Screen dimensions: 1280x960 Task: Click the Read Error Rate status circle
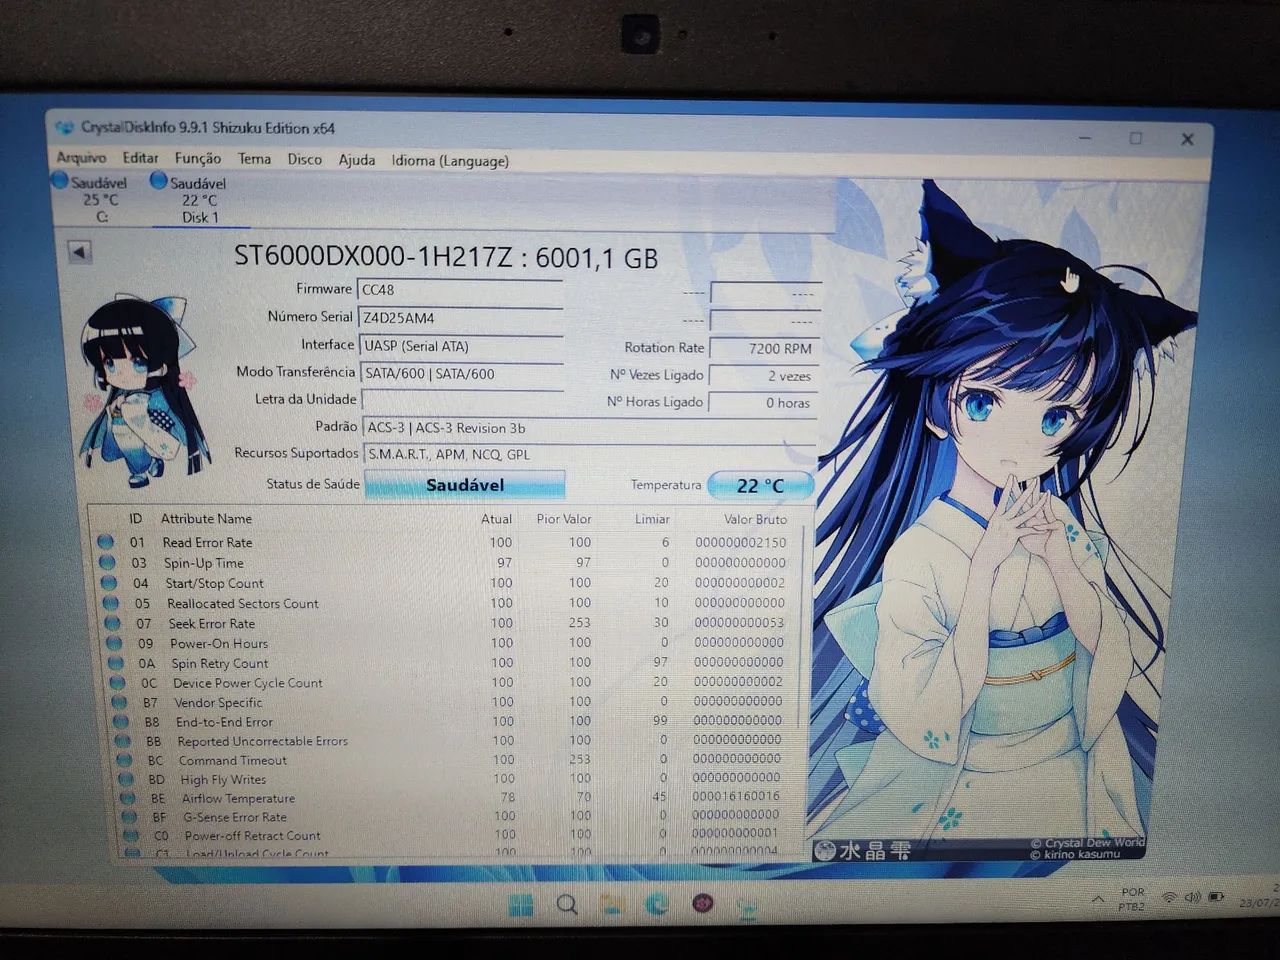105,542
